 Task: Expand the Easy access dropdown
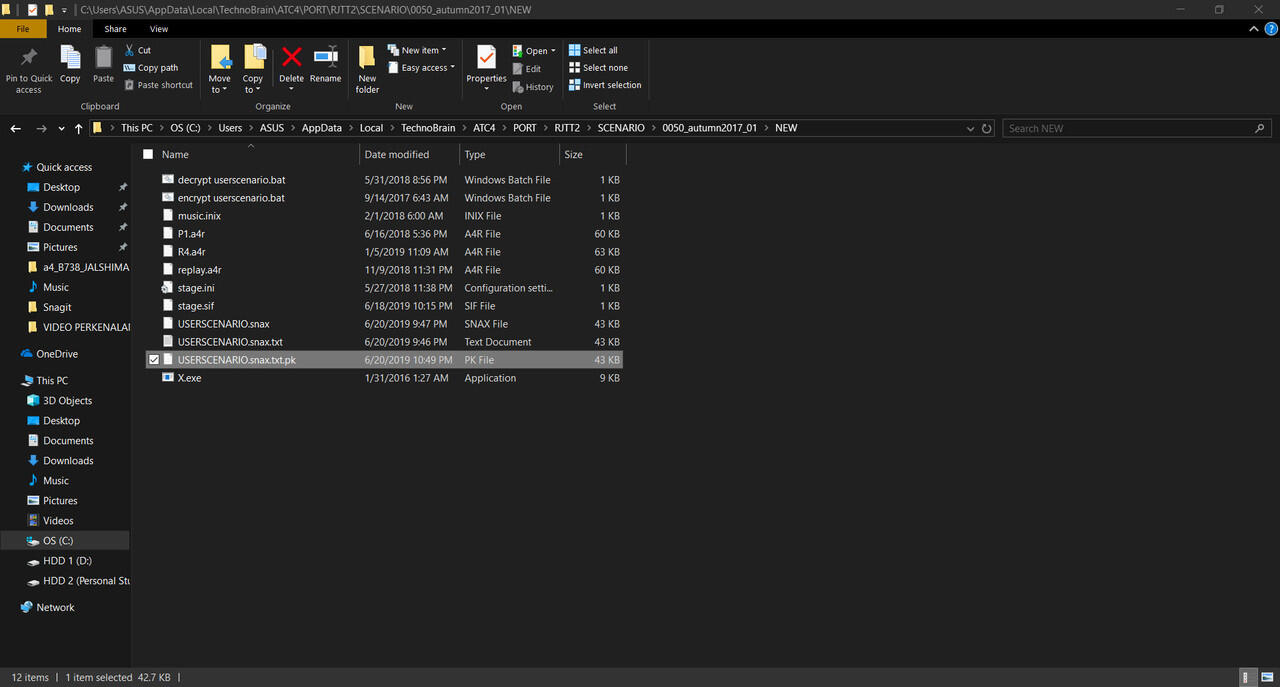tap(420, 67)
